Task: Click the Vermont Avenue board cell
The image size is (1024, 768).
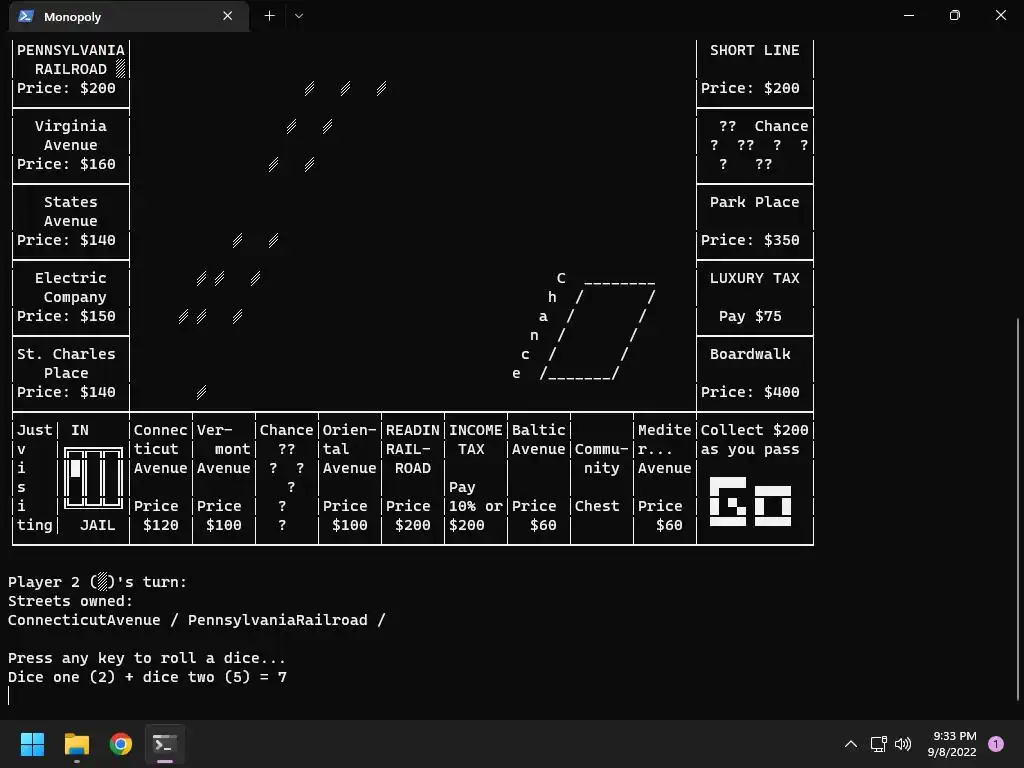Action: click(223, 478)
